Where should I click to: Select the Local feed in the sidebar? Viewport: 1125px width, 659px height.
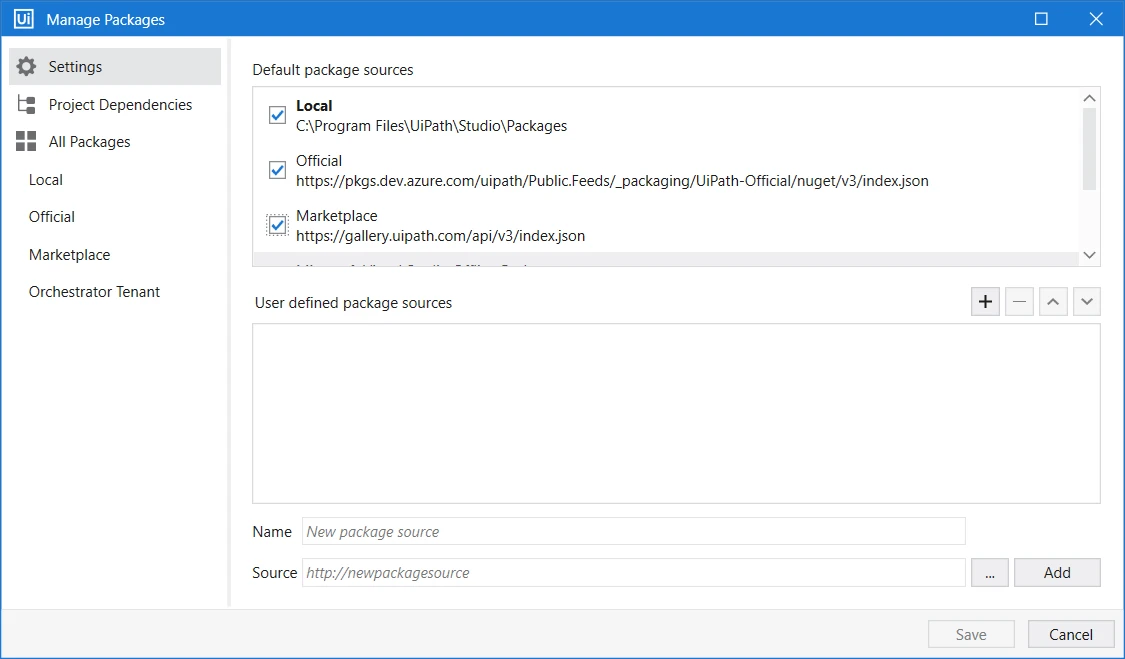pyautogui.click(x=46, y=180)
